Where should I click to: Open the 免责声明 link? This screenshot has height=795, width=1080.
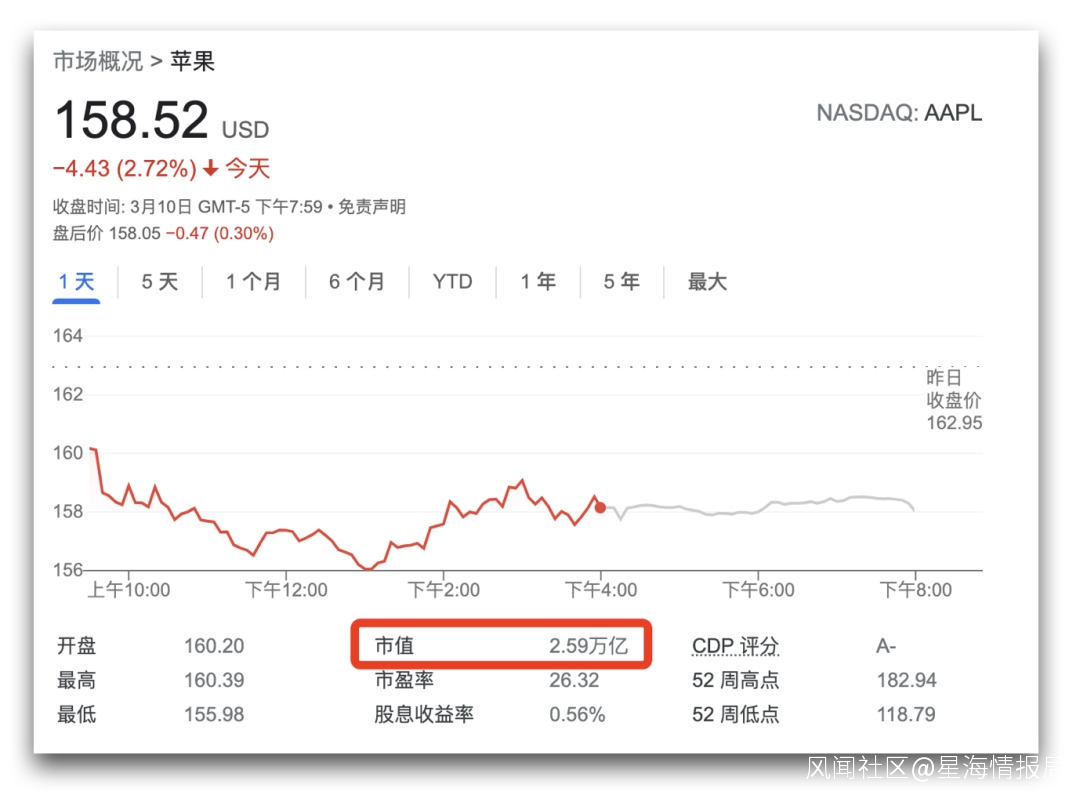(x=372, y=207)
